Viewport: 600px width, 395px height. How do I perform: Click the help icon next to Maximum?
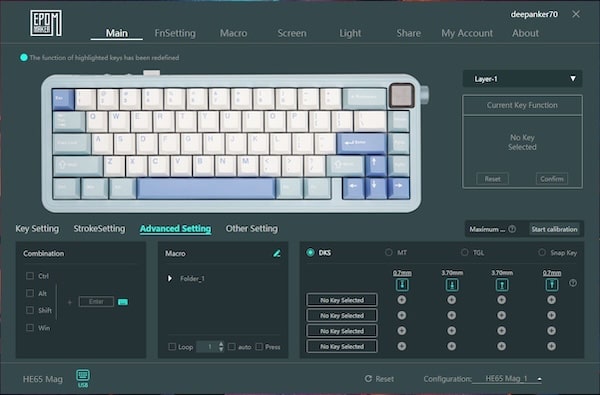coord(512,229)
